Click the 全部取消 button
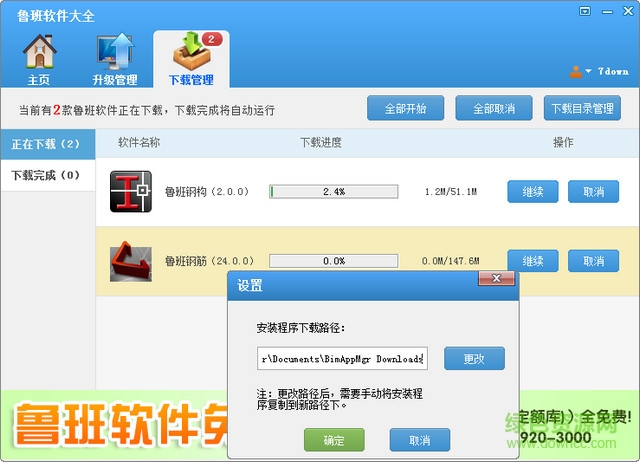Screen dimensions: 640x462 pyautogui.click(x=494, y=108)
